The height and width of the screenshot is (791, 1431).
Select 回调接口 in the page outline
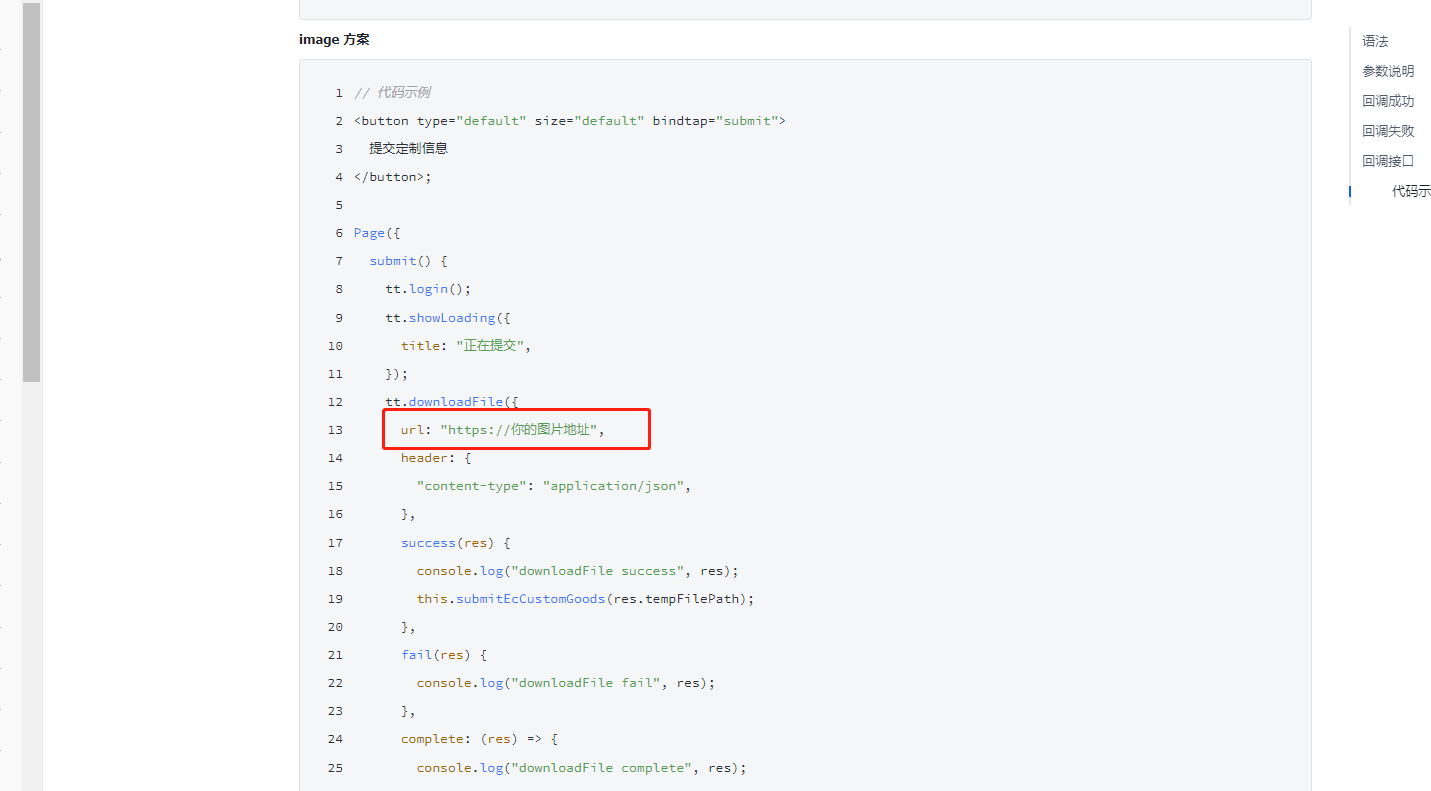click(1388, 161)
